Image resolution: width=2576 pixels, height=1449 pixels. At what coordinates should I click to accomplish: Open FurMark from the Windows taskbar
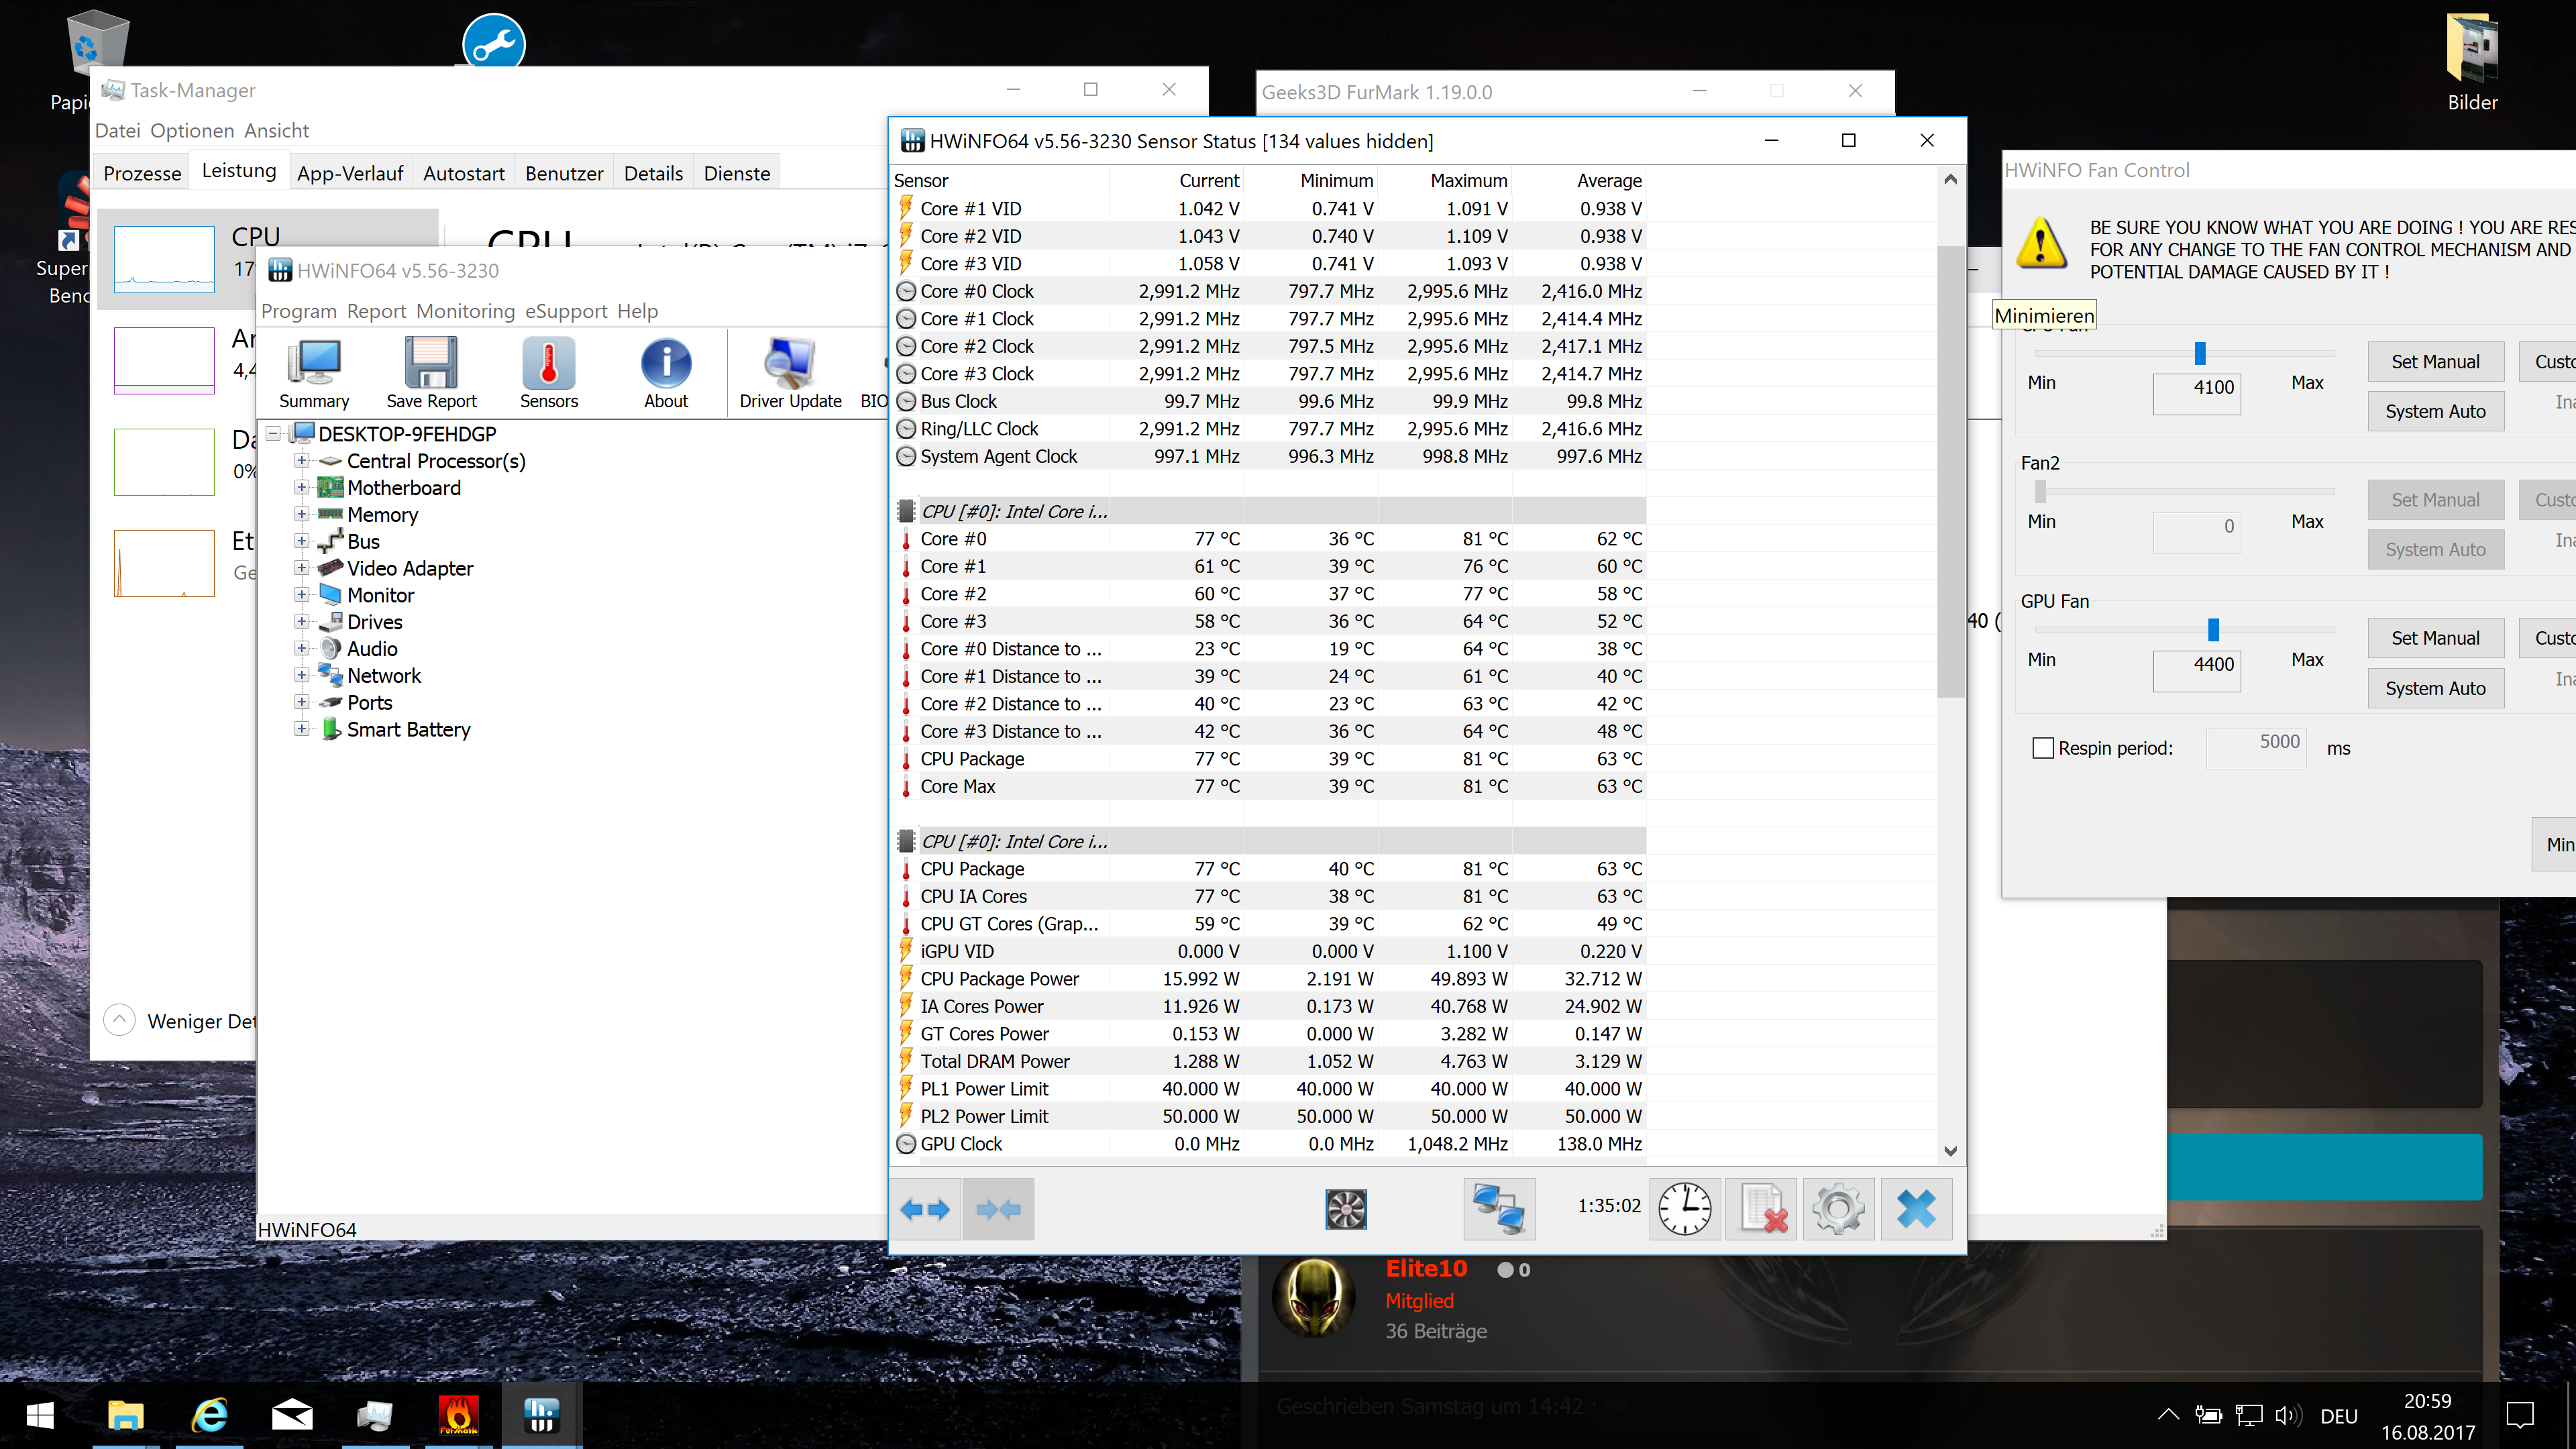tap(458, 1415)
